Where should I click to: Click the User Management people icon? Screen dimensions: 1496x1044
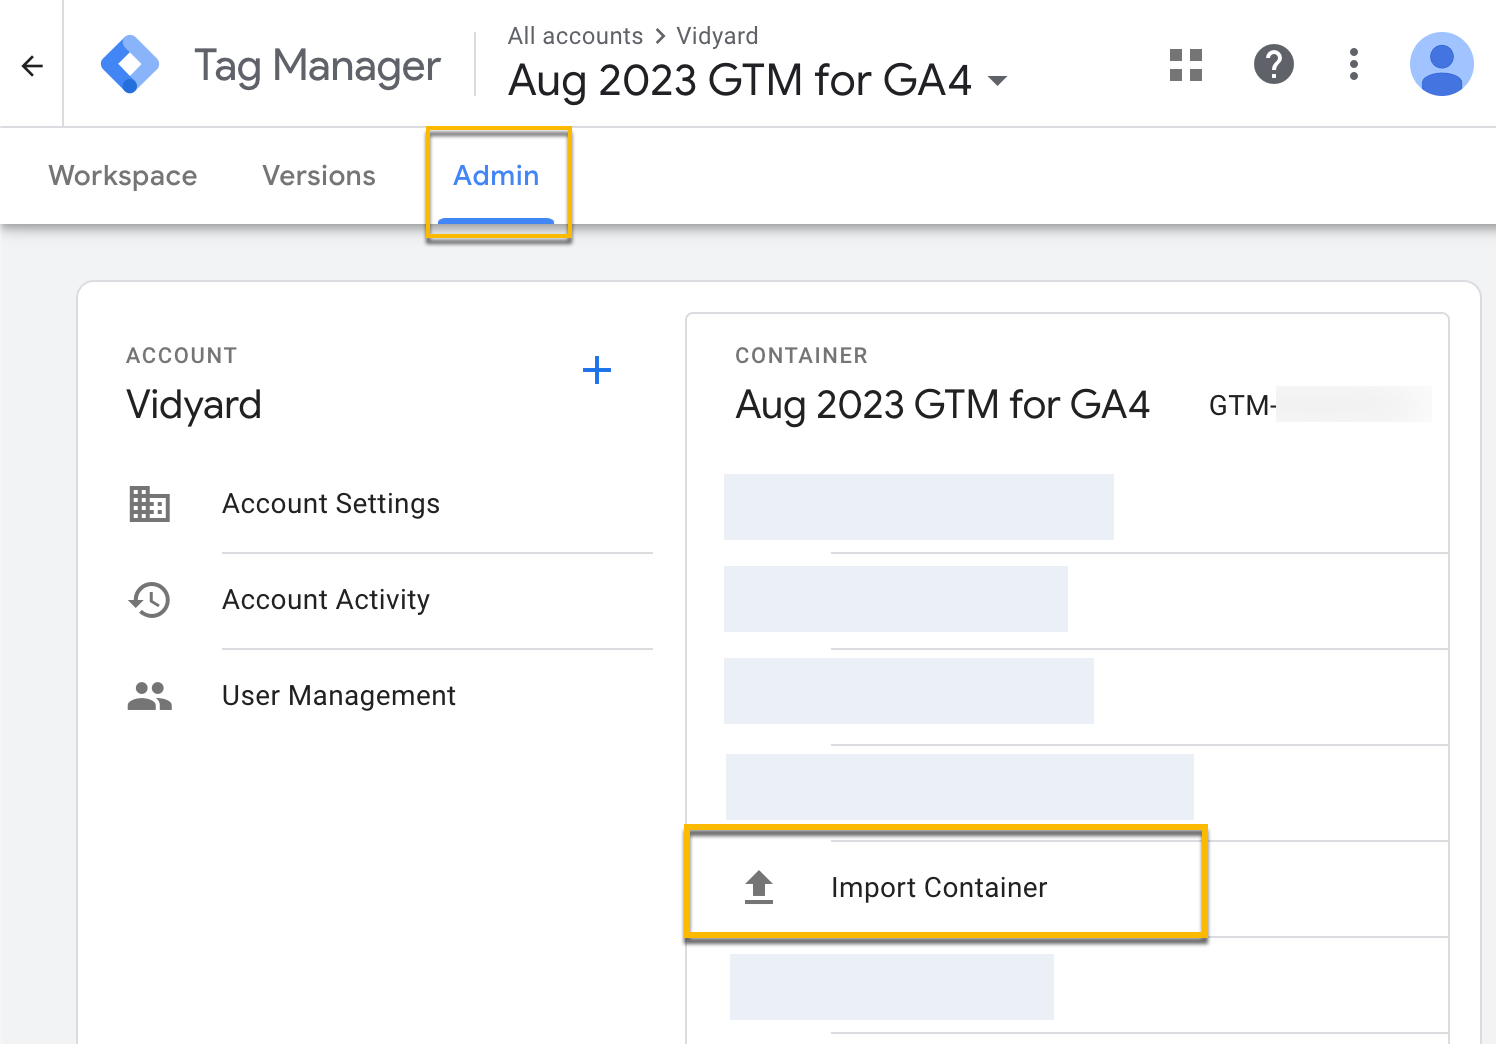[x=150, y=696]
